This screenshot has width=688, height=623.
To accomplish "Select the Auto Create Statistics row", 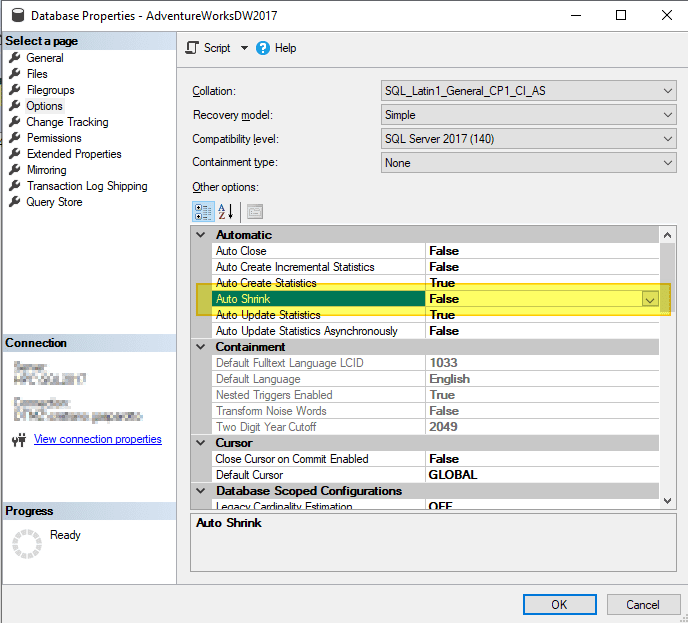I will 435,283.
